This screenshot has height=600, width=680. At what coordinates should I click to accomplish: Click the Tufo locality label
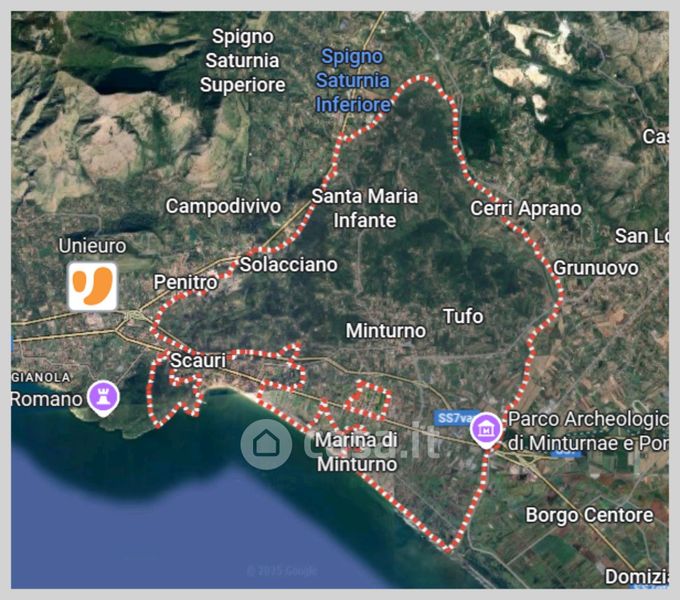pyautogui.click(x=463, y=316)
